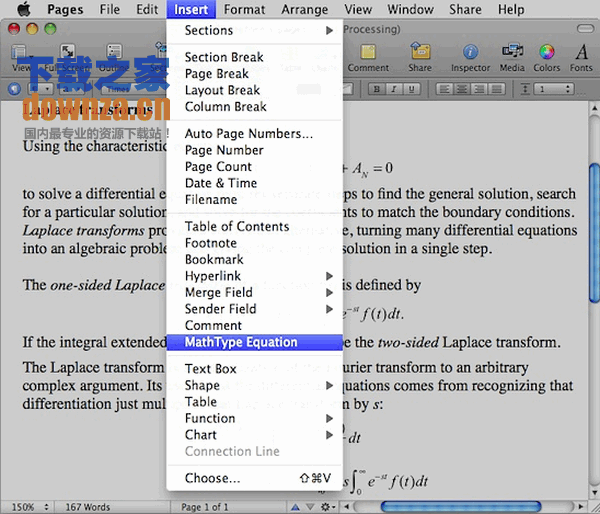The height and width of the screenshot is (514, 600).
Task: Open the Window menu
Action: coord(411,9)
